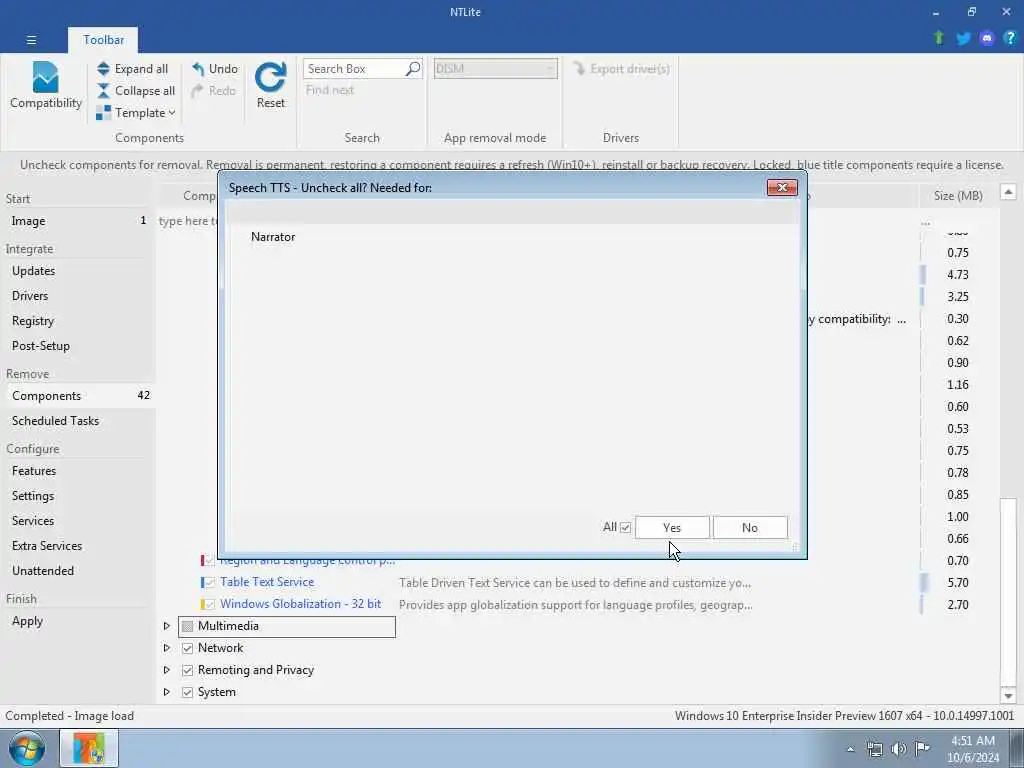Click Yes in the Speech TTS dialog
The height and width of the screenshot is (768, 1024).
click(x=672, y=528)
